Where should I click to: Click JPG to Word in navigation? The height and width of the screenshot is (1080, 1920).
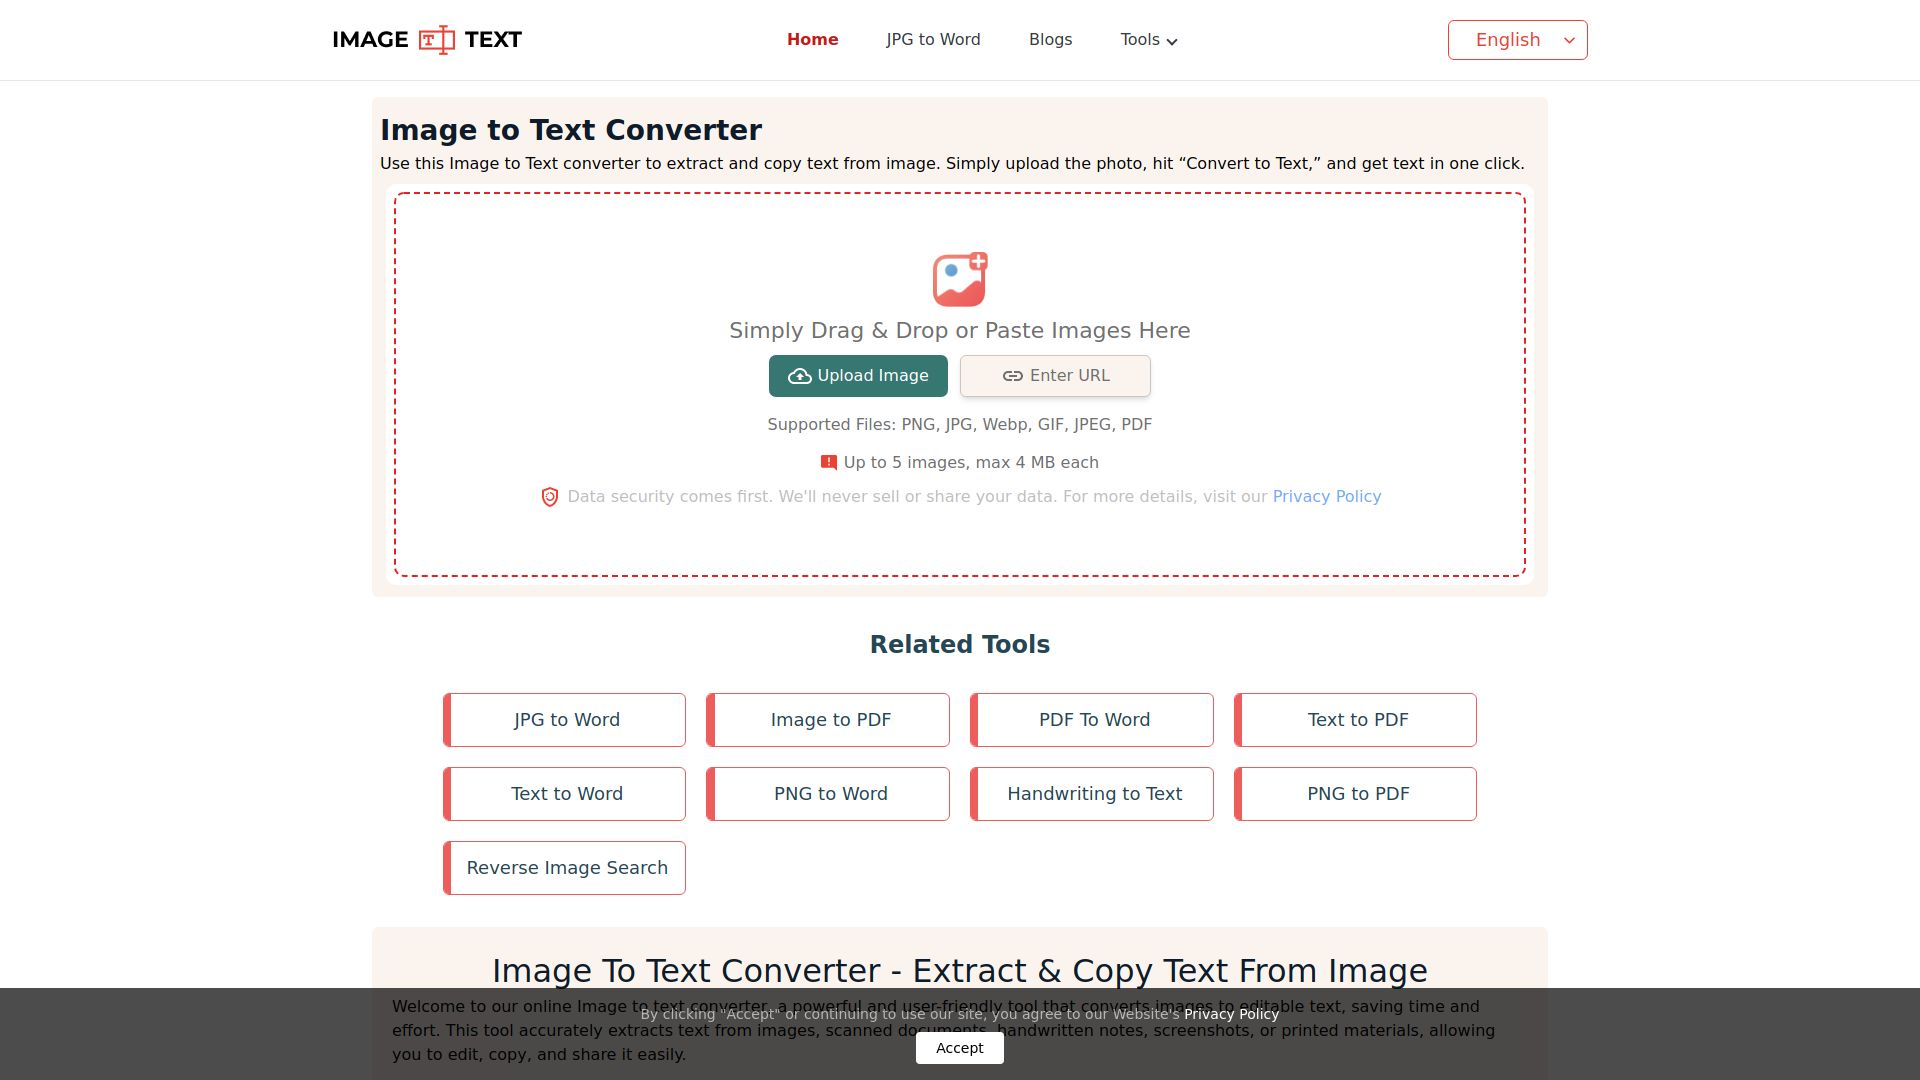point(933,39)
